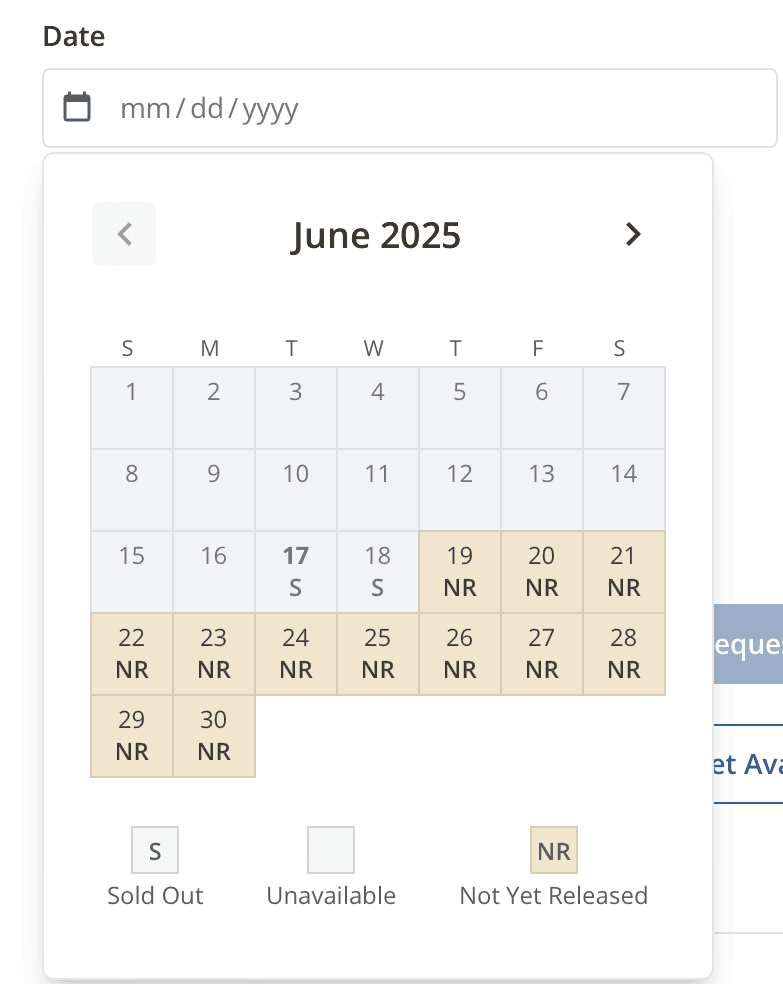
Task: Open the partially visible availability link
Action: click(748, 764)
